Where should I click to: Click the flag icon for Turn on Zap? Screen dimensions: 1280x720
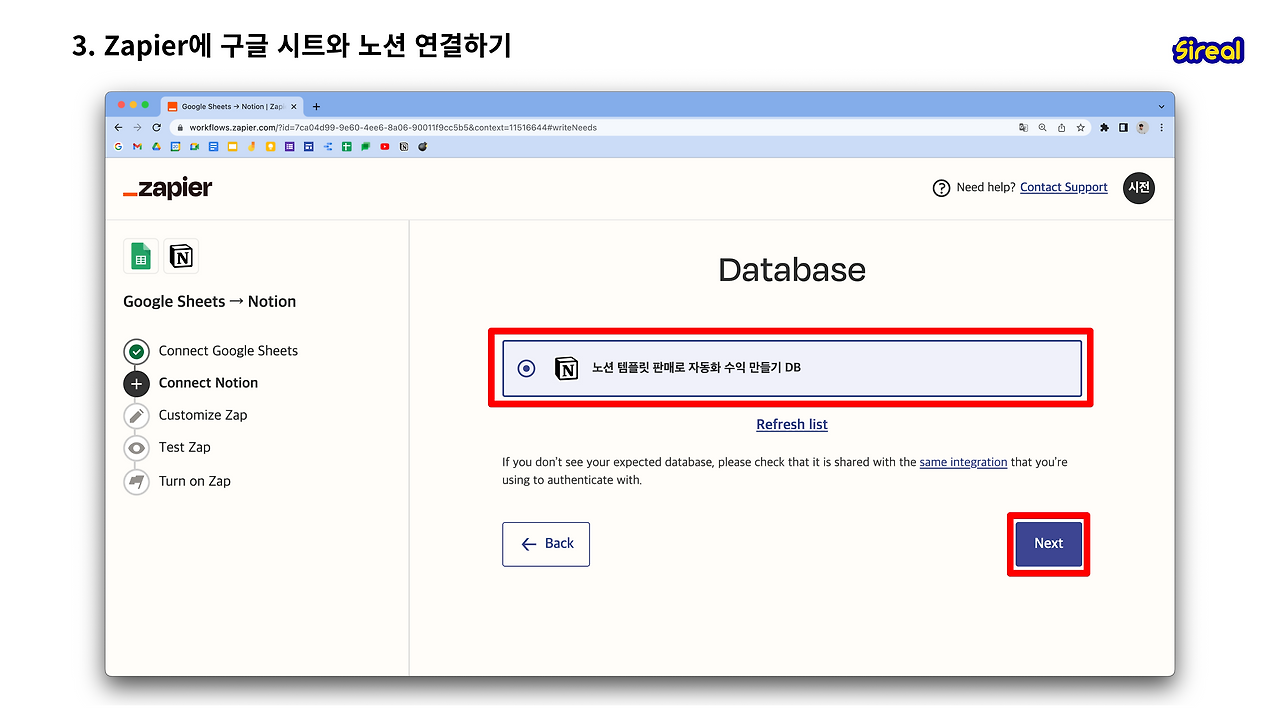pyautogui.click(x=136, y=481)
